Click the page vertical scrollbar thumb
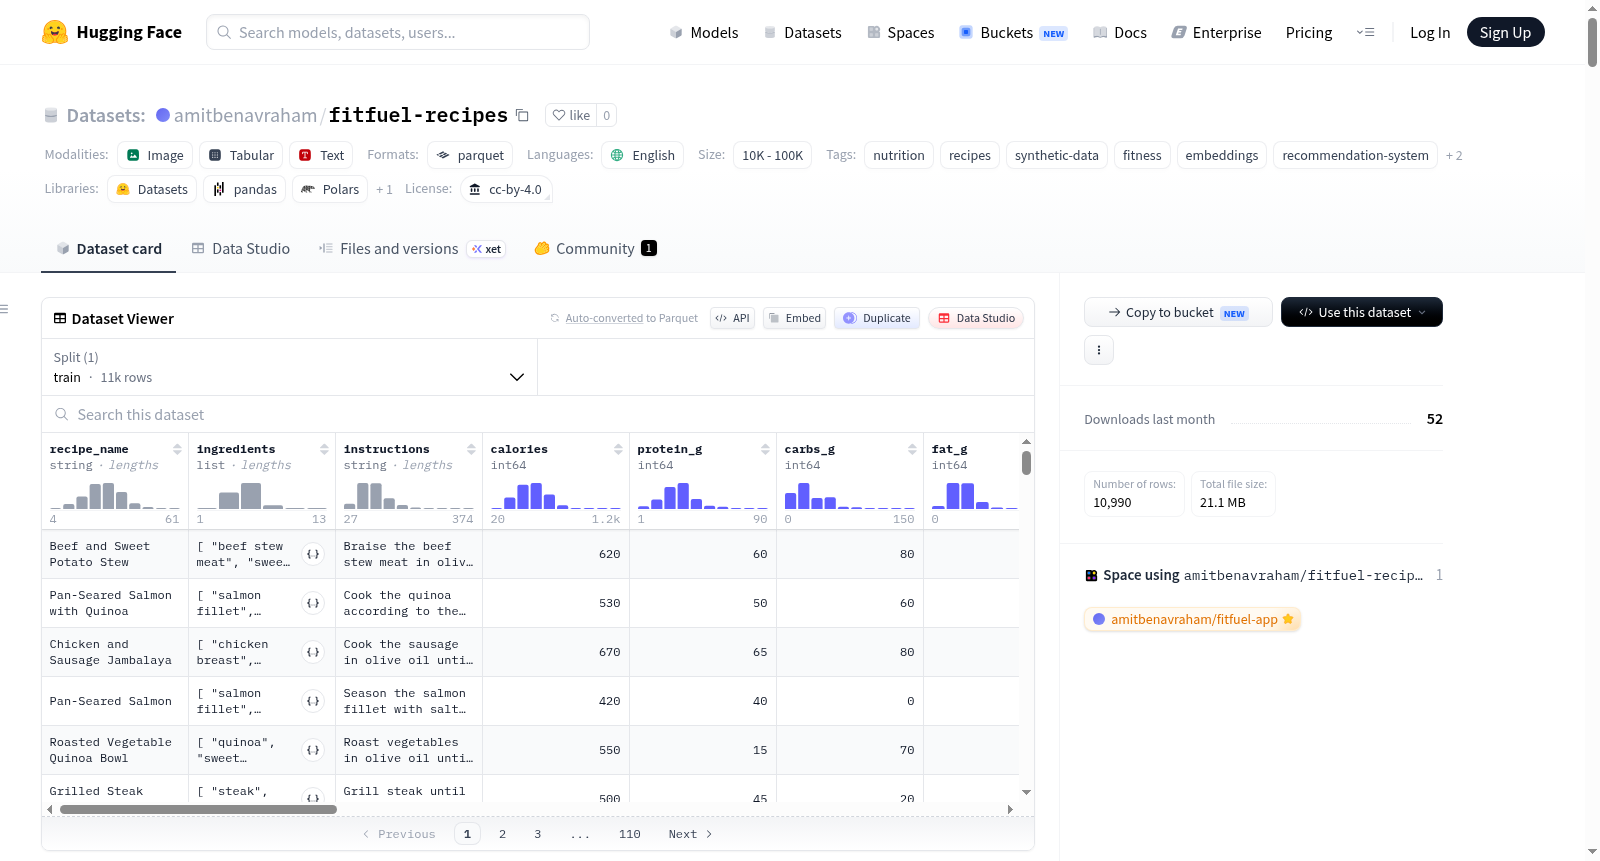1600x861 pixels. click(1592, 42)
